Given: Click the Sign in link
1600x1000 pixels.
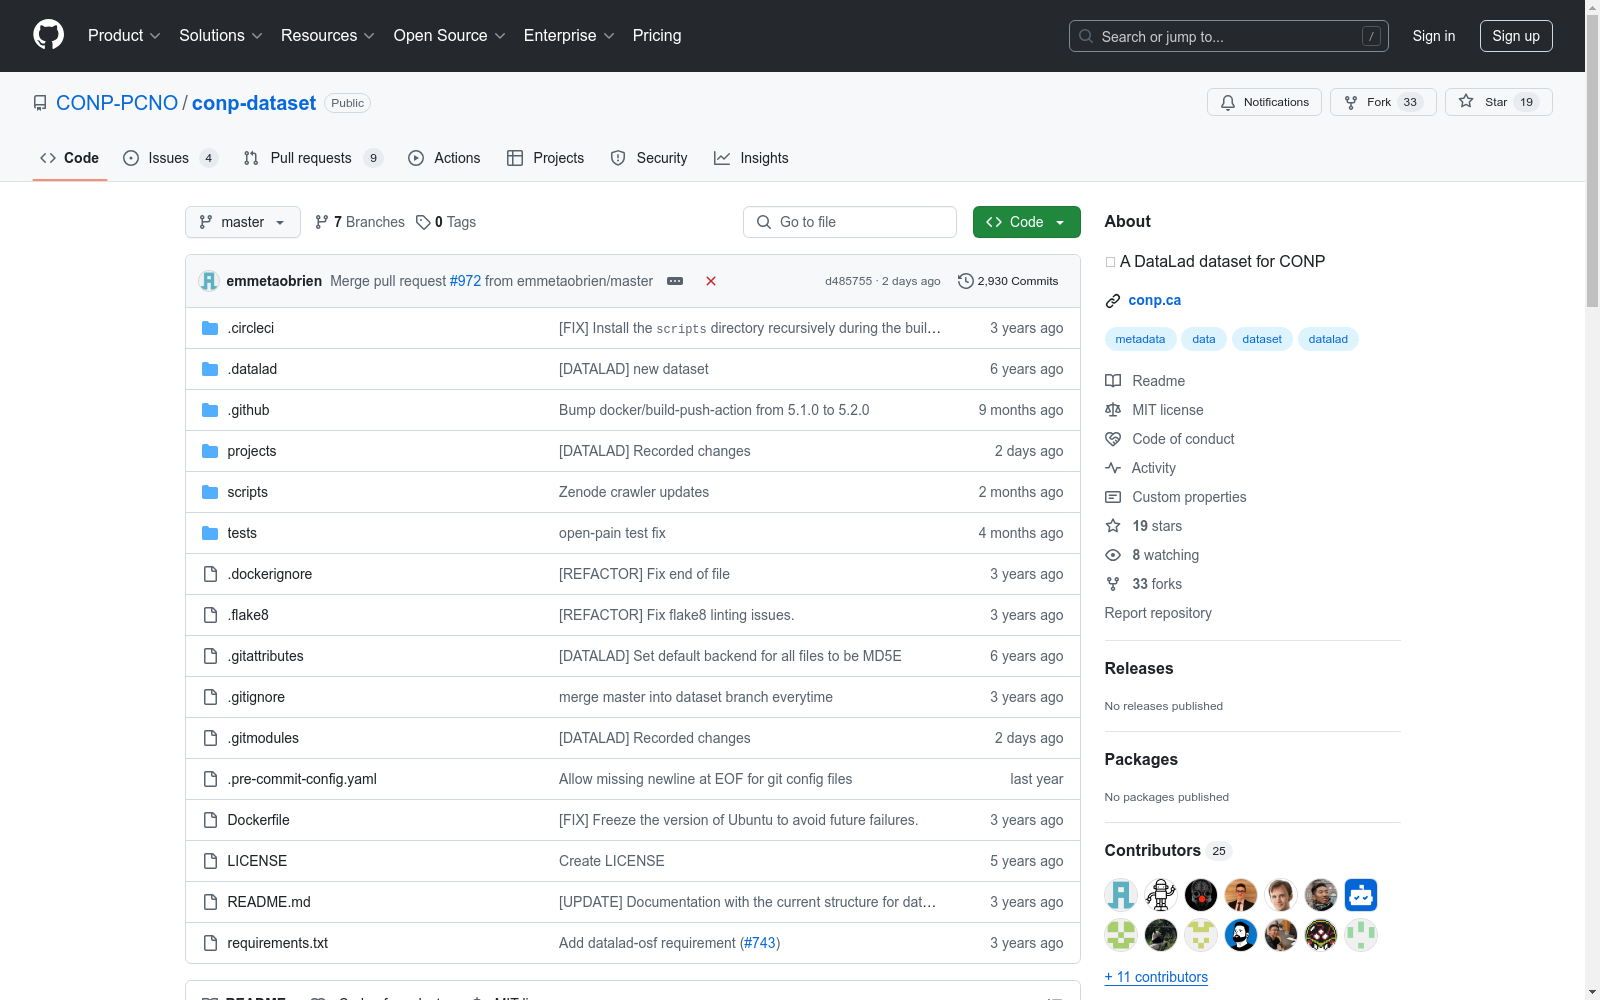Looking at the screenshot, I should tap(1434, 36).
